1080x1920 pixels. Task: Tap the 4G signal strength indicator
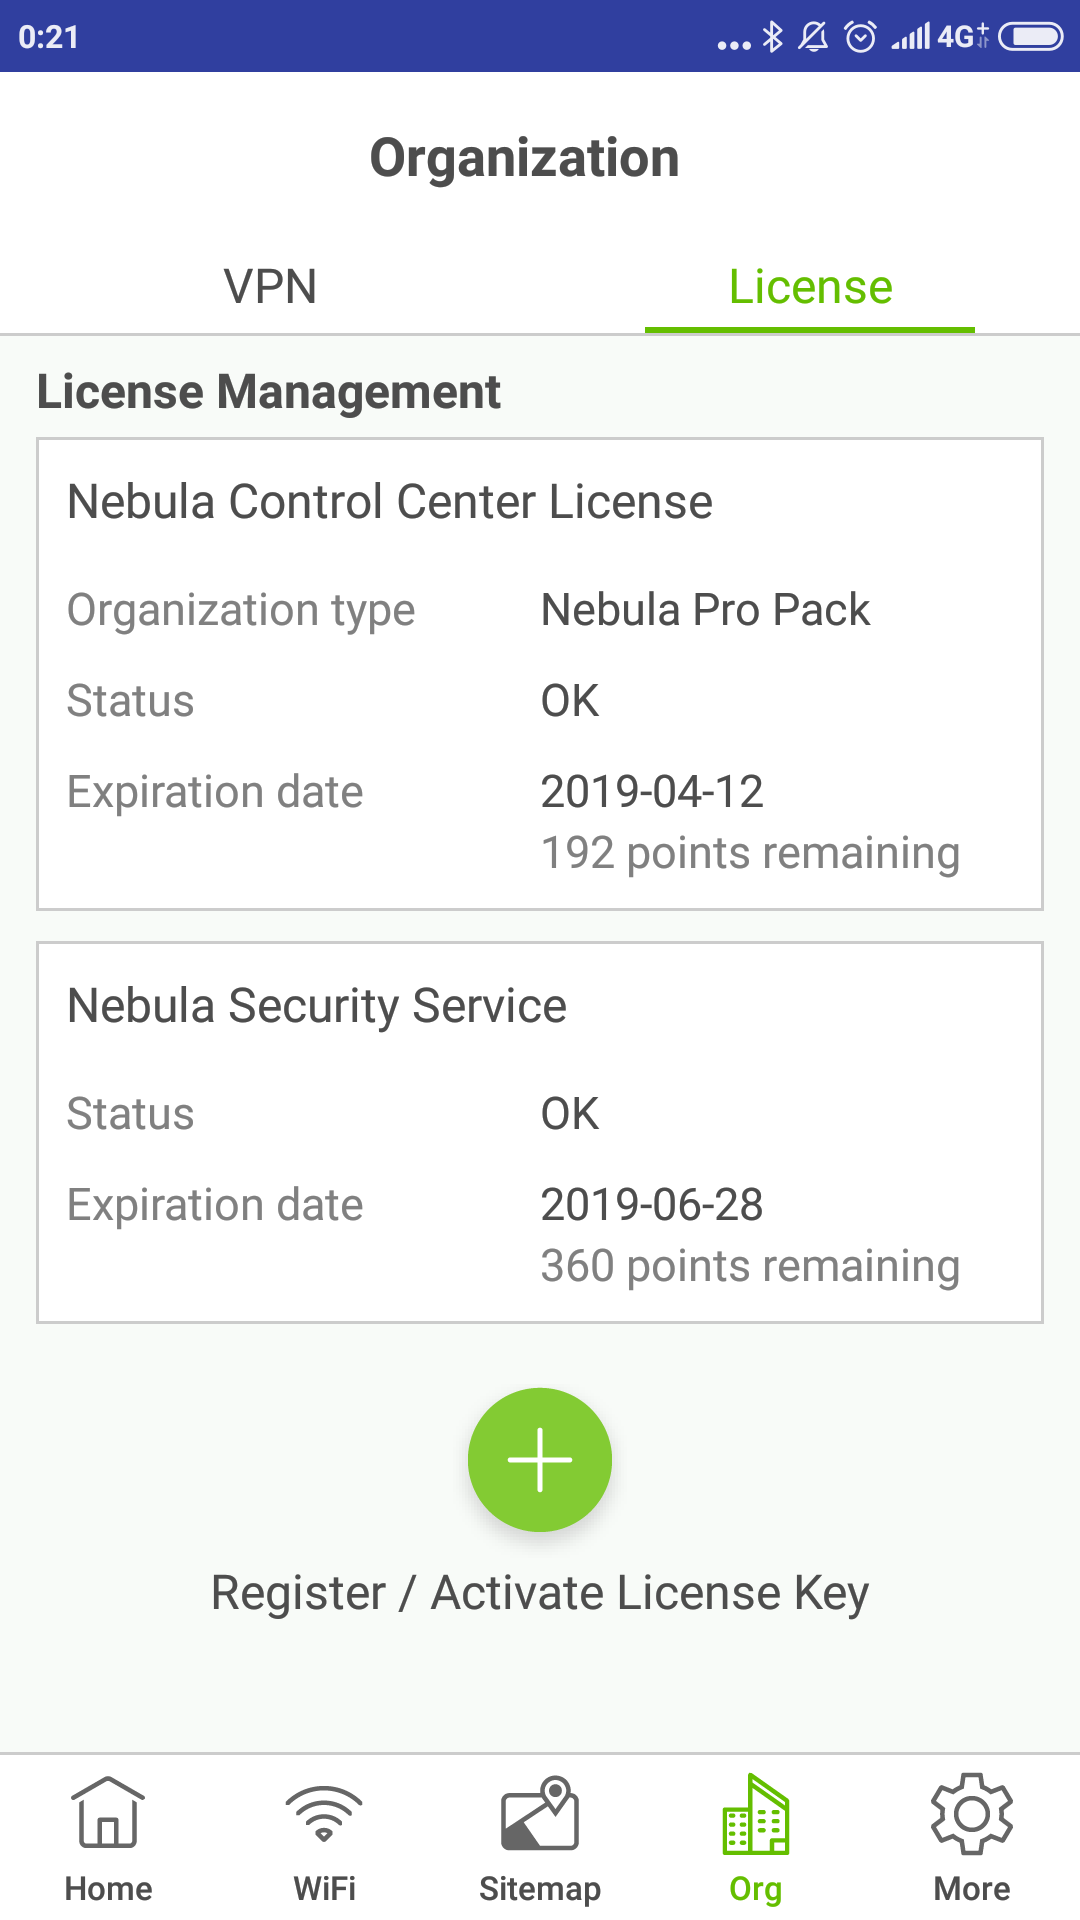[x=938, y=37]
